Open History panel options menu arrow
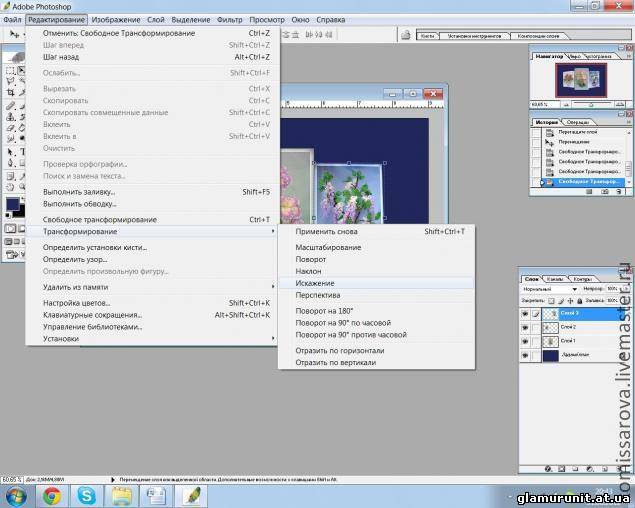635x508 pixels. tap(629, 122)
